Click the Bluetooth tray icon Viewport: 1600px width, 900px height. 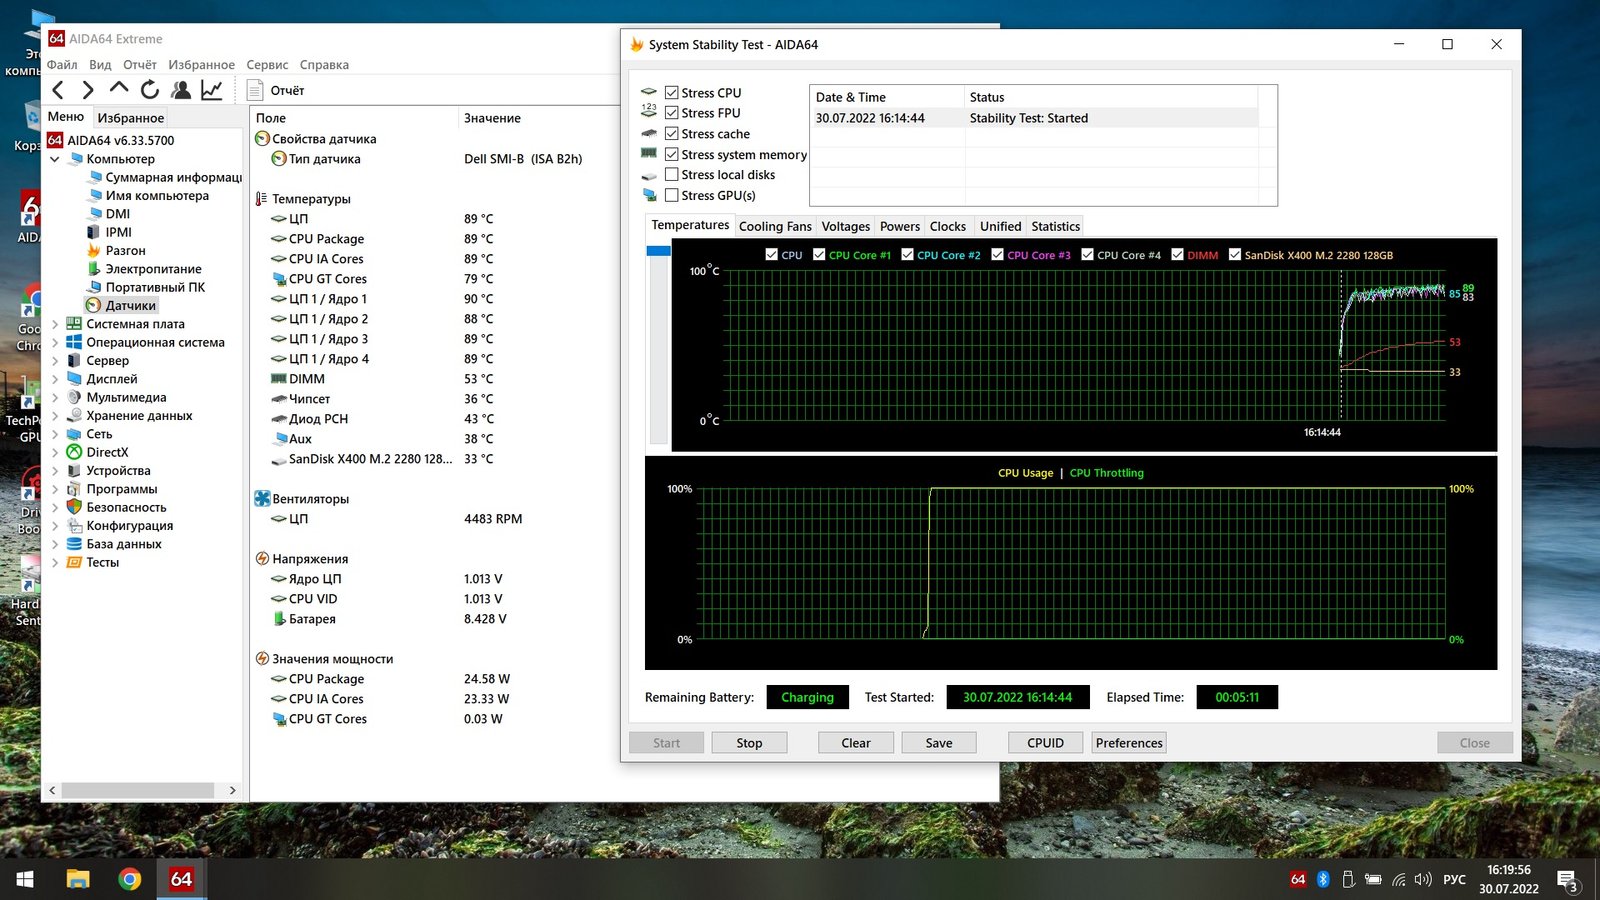tap(1323, 879)
